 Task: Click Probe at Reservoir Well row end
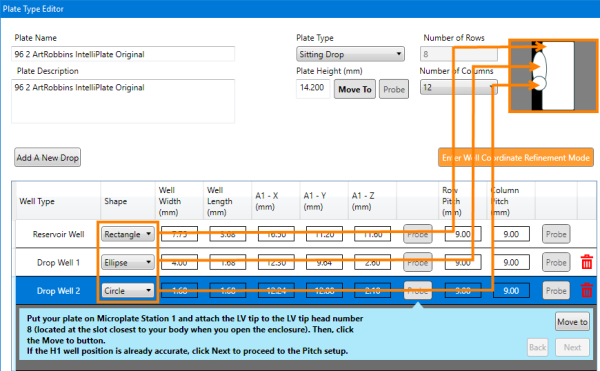[556, 234]
